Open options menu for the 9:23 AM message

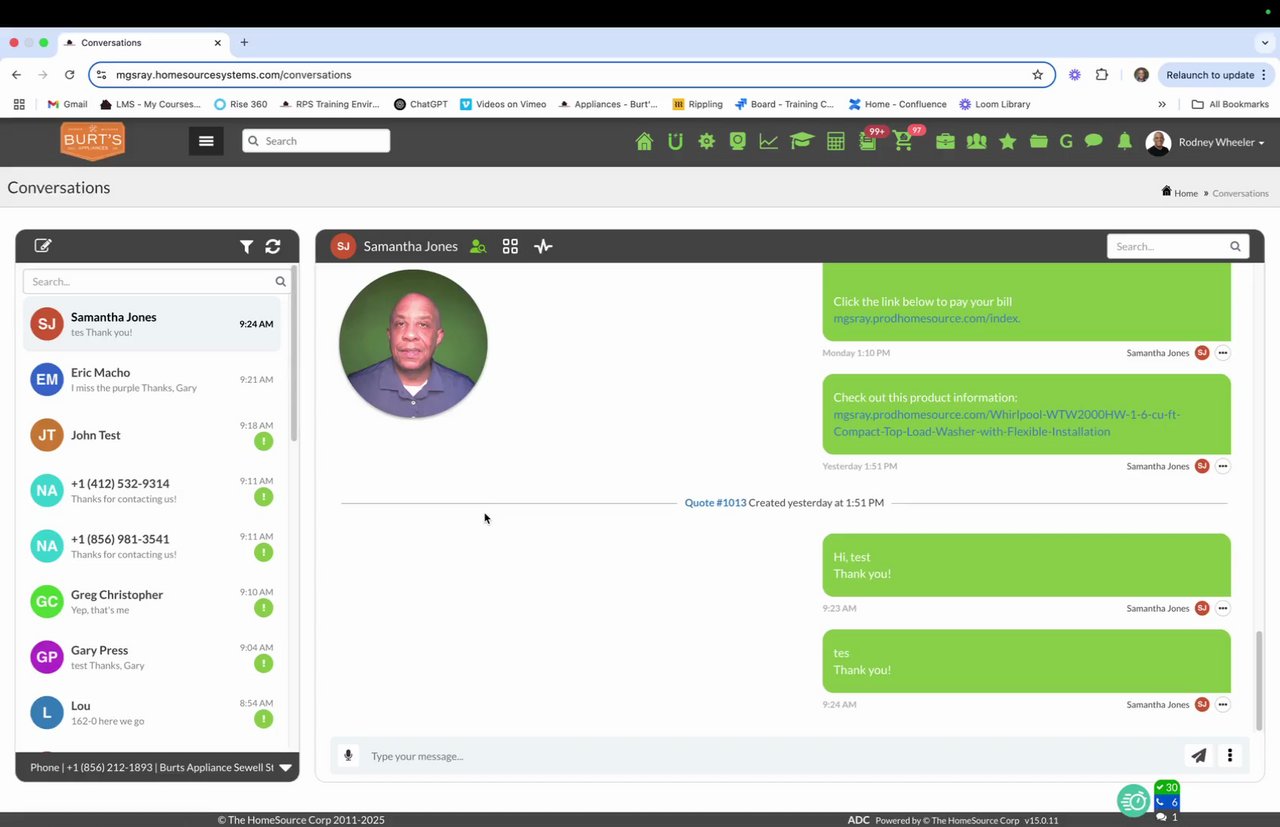[x=1222, y=608]
